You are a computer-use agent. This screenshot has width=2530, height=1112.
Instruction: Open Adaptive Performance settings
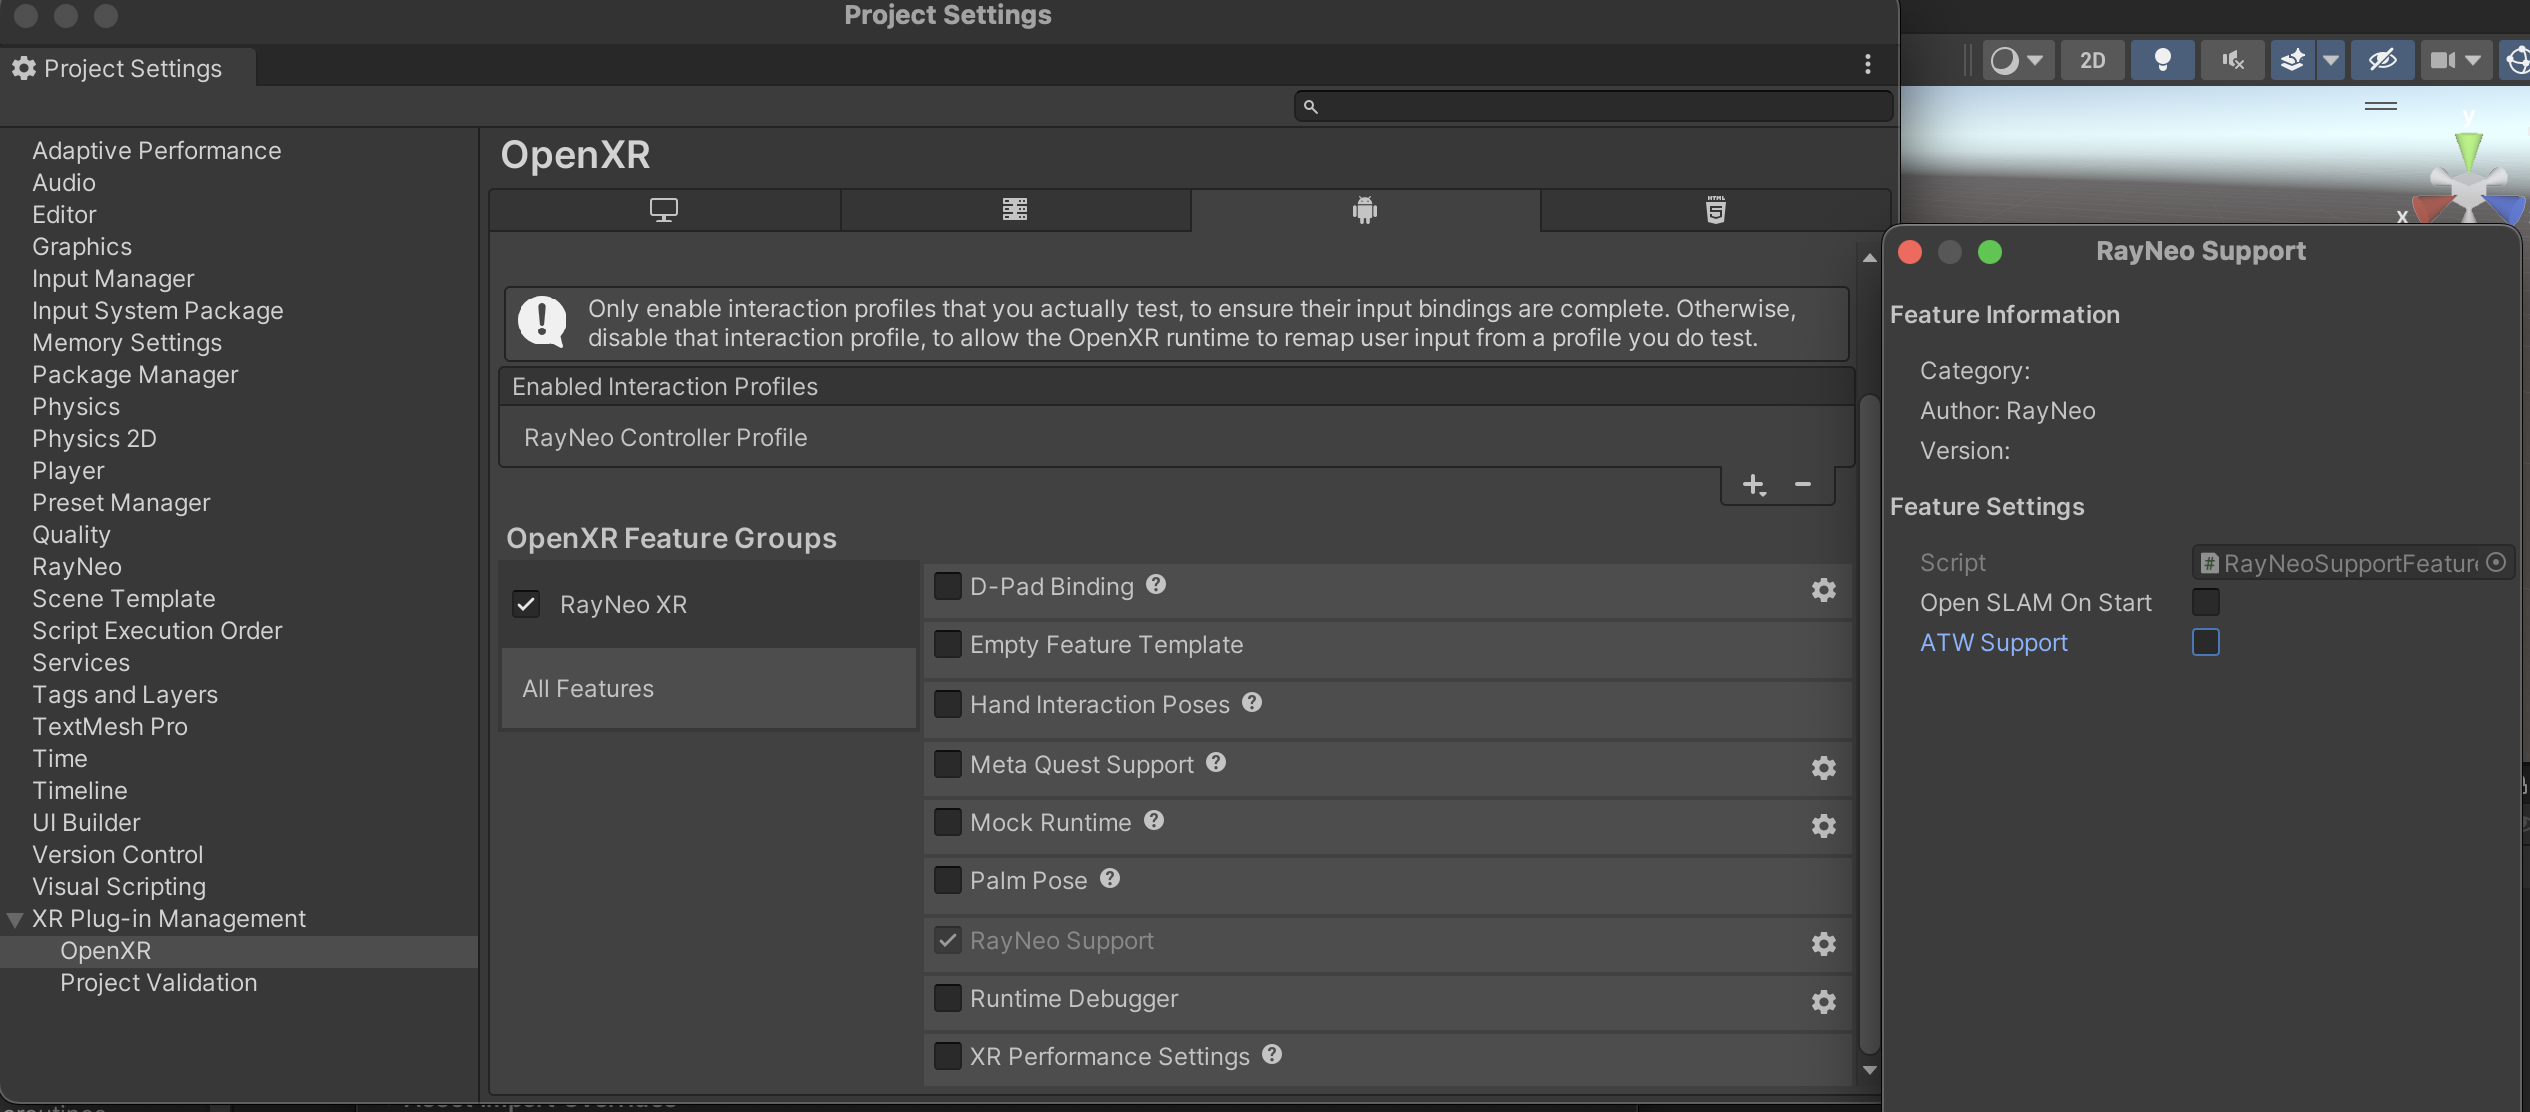157,150
